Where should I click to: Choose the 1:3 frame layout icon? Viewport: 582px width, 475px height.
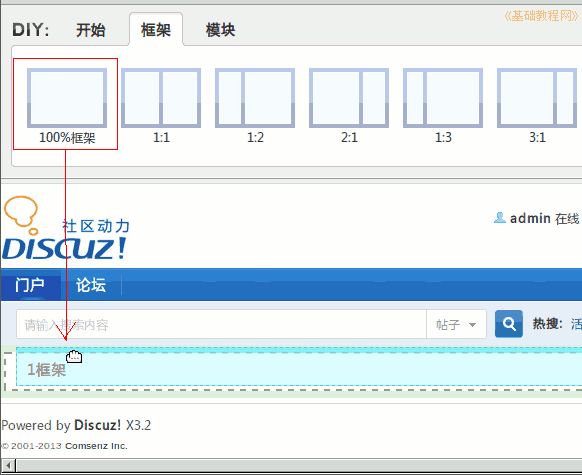tap(443, 98)
